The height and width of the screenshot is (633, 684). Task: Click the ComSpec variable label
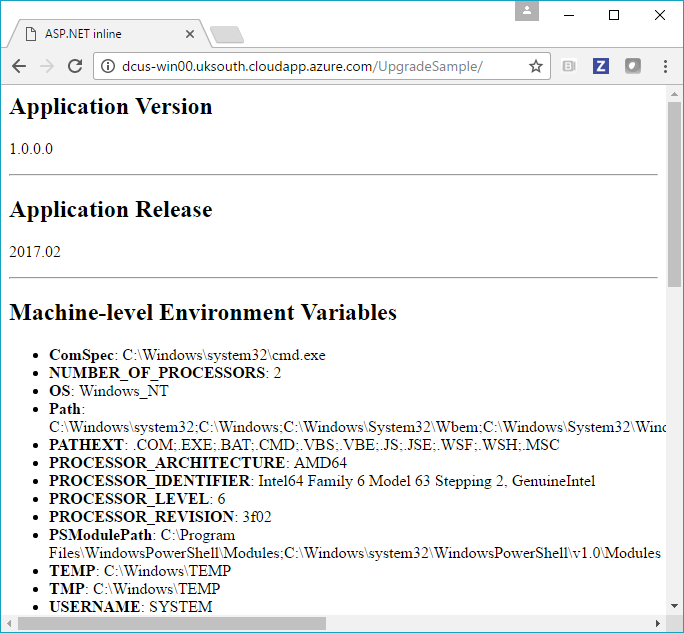(81, 355)
